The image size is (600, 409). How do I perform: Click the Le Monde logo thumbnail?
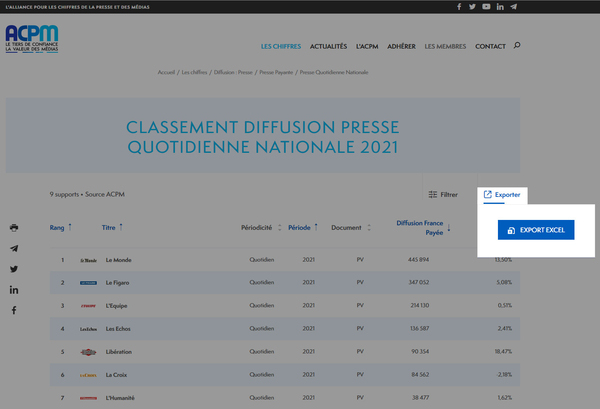[88, 260]
